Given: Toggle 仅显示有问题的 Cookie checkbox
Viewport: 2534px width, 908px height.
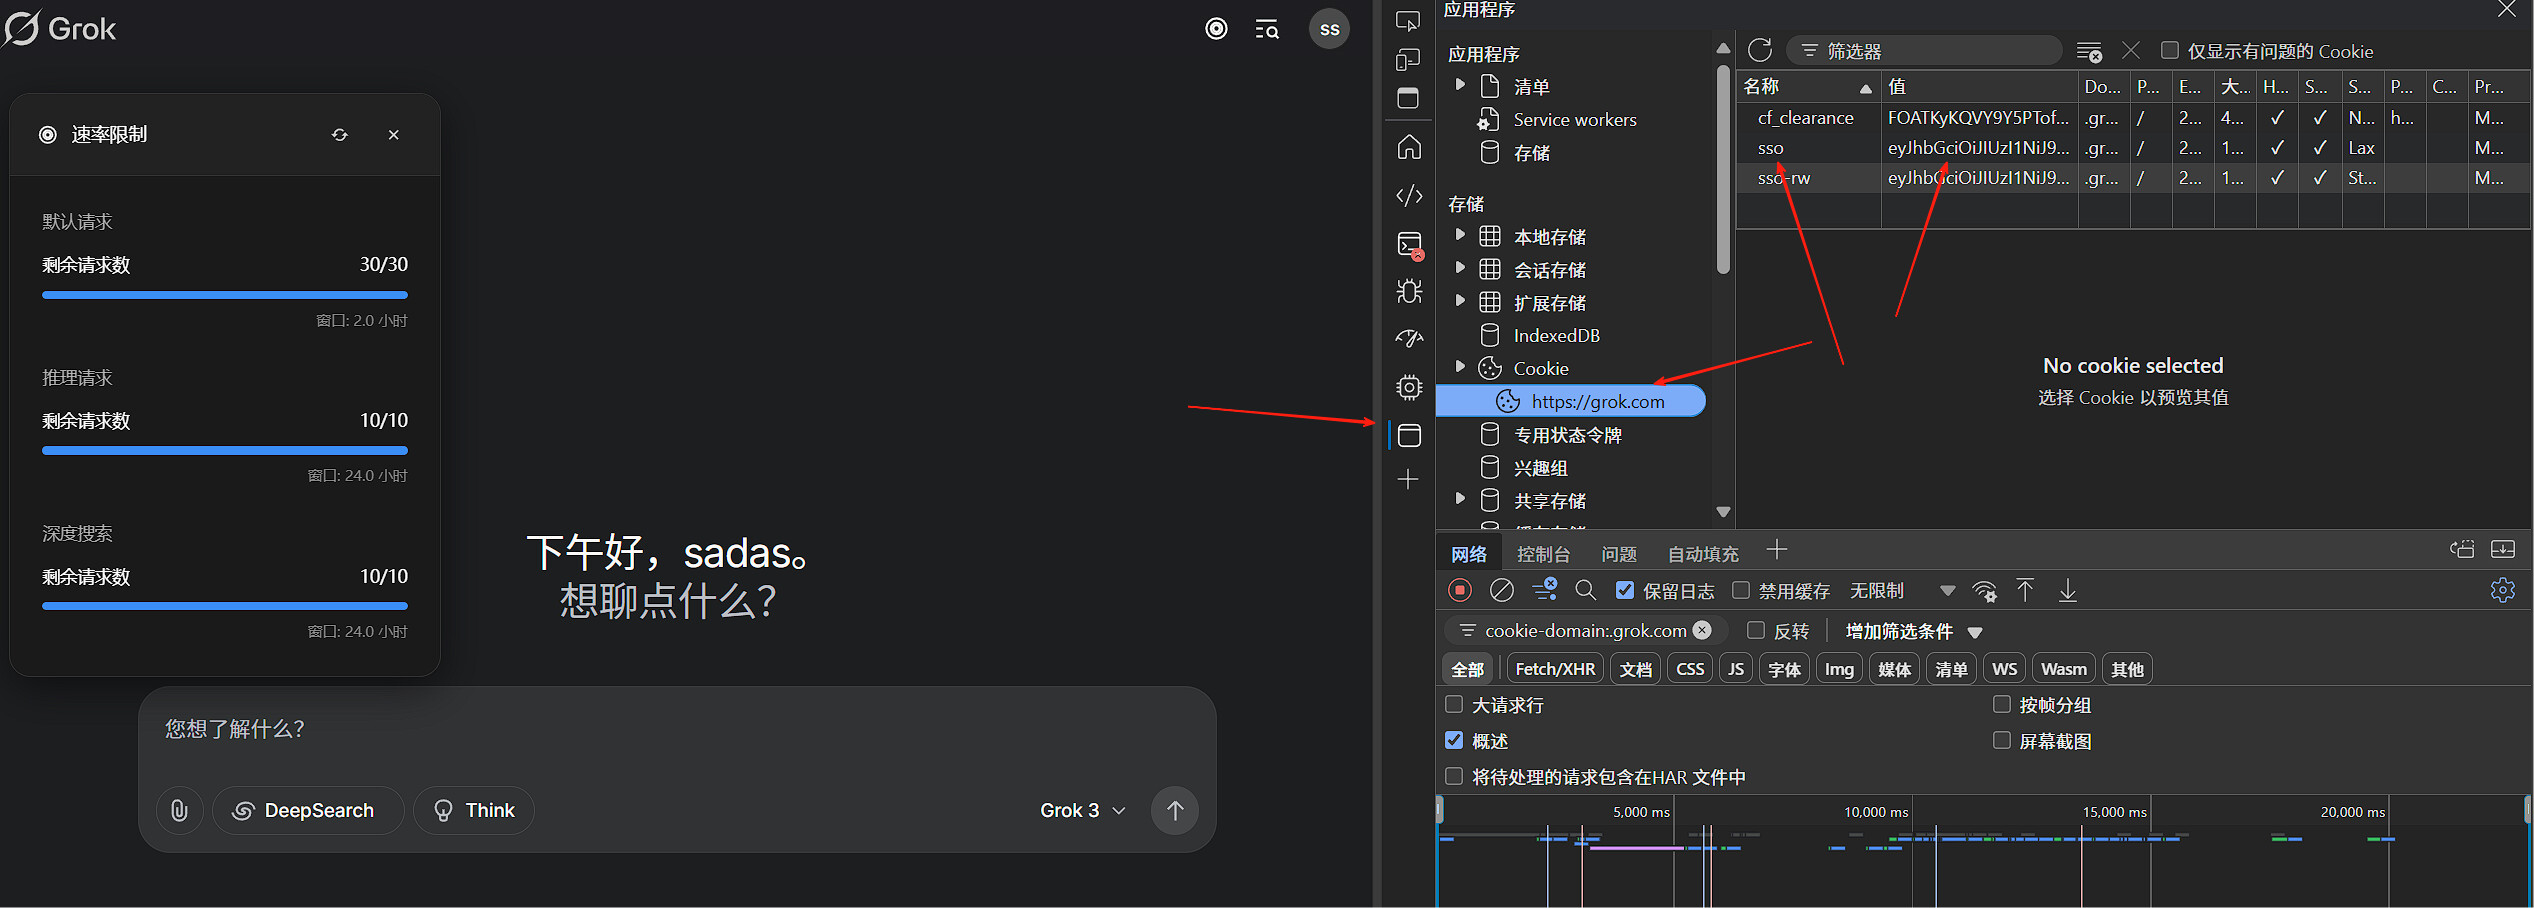Looking at the screenshot, I should 2169,50.
